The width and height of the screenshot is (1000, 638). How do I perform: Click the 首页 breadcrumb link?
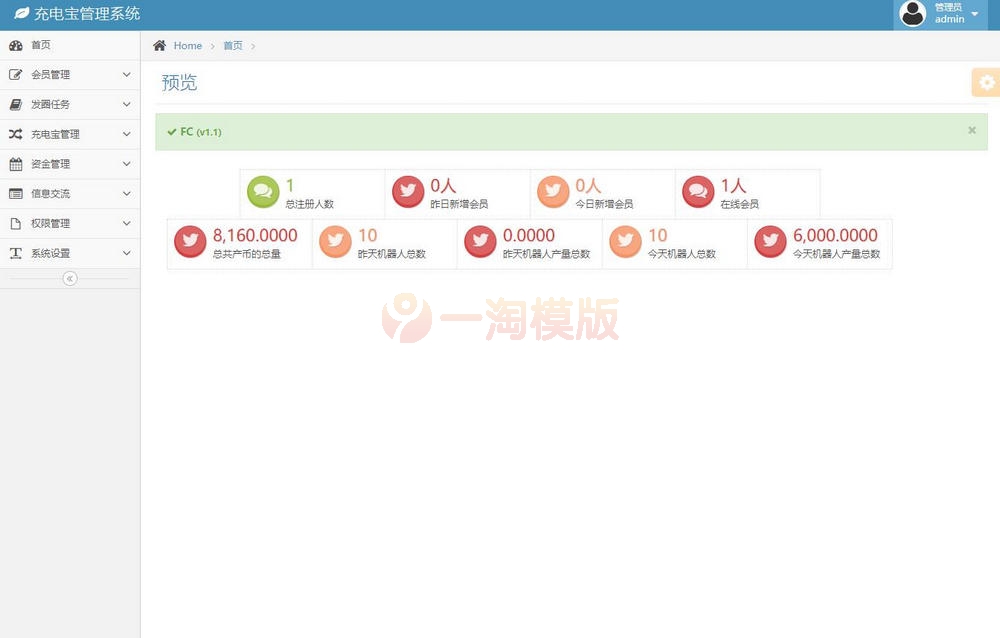pos(233,45)
